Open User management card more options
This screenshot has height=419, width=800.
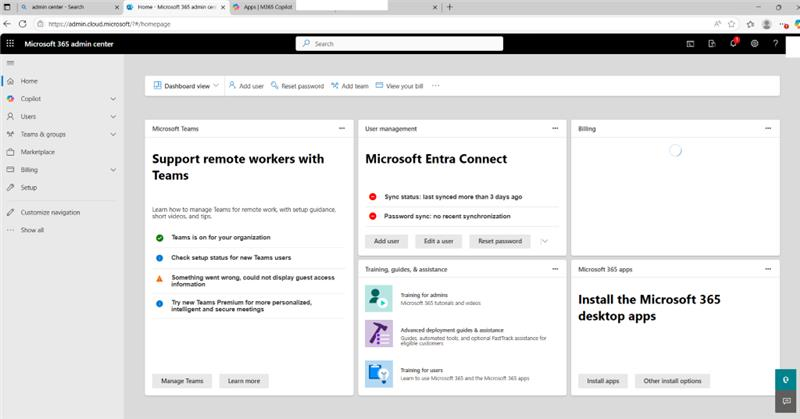(555, 129)
